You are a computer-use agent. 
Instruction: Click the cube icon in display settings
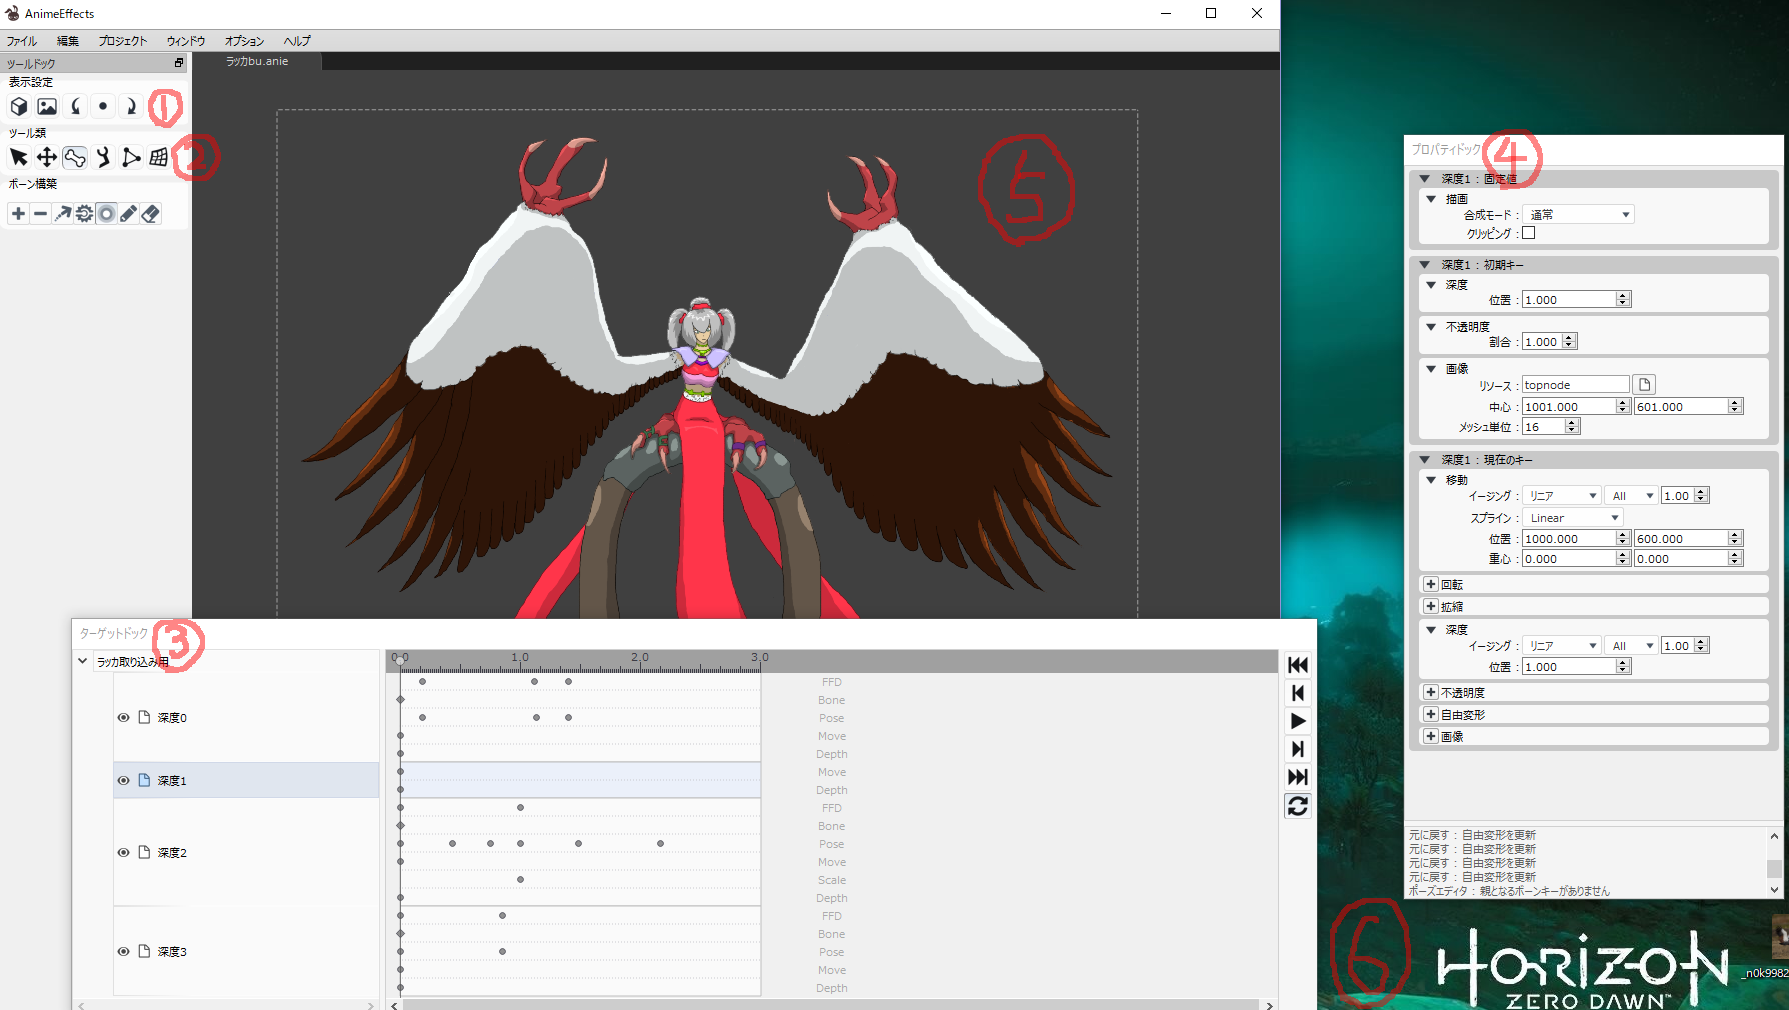pos(19,106)
